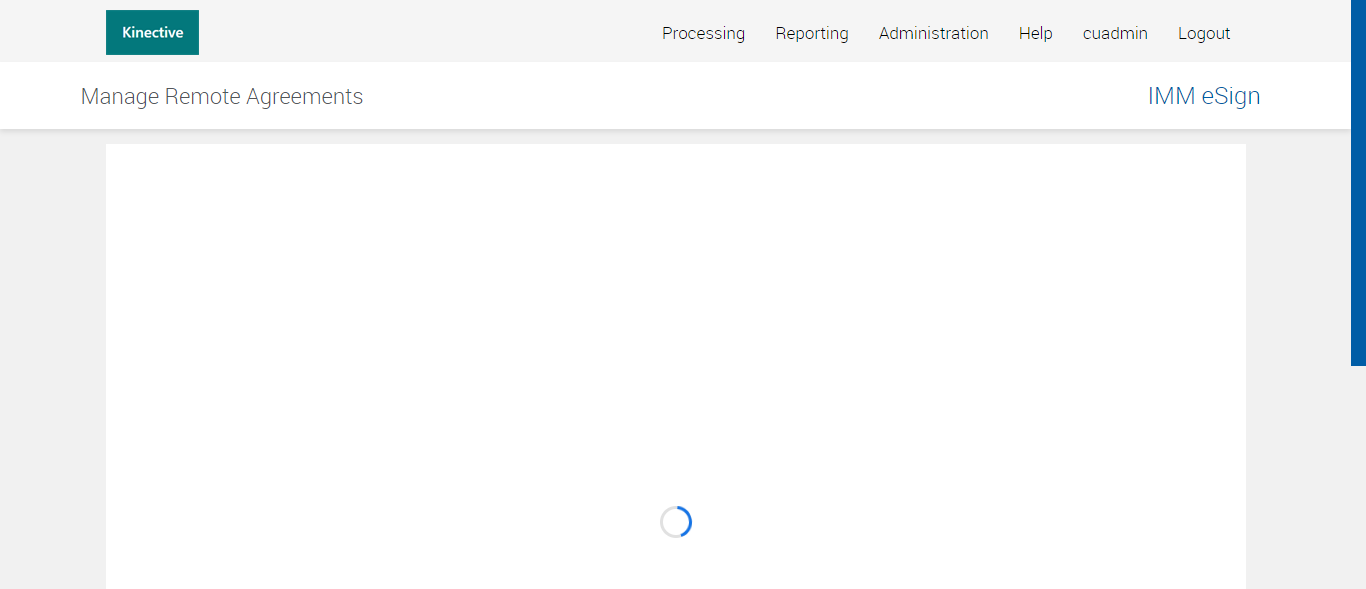Click the Manage Remote Agreements heading
Screen dimensions: 1366x589
tap(222, 96)
